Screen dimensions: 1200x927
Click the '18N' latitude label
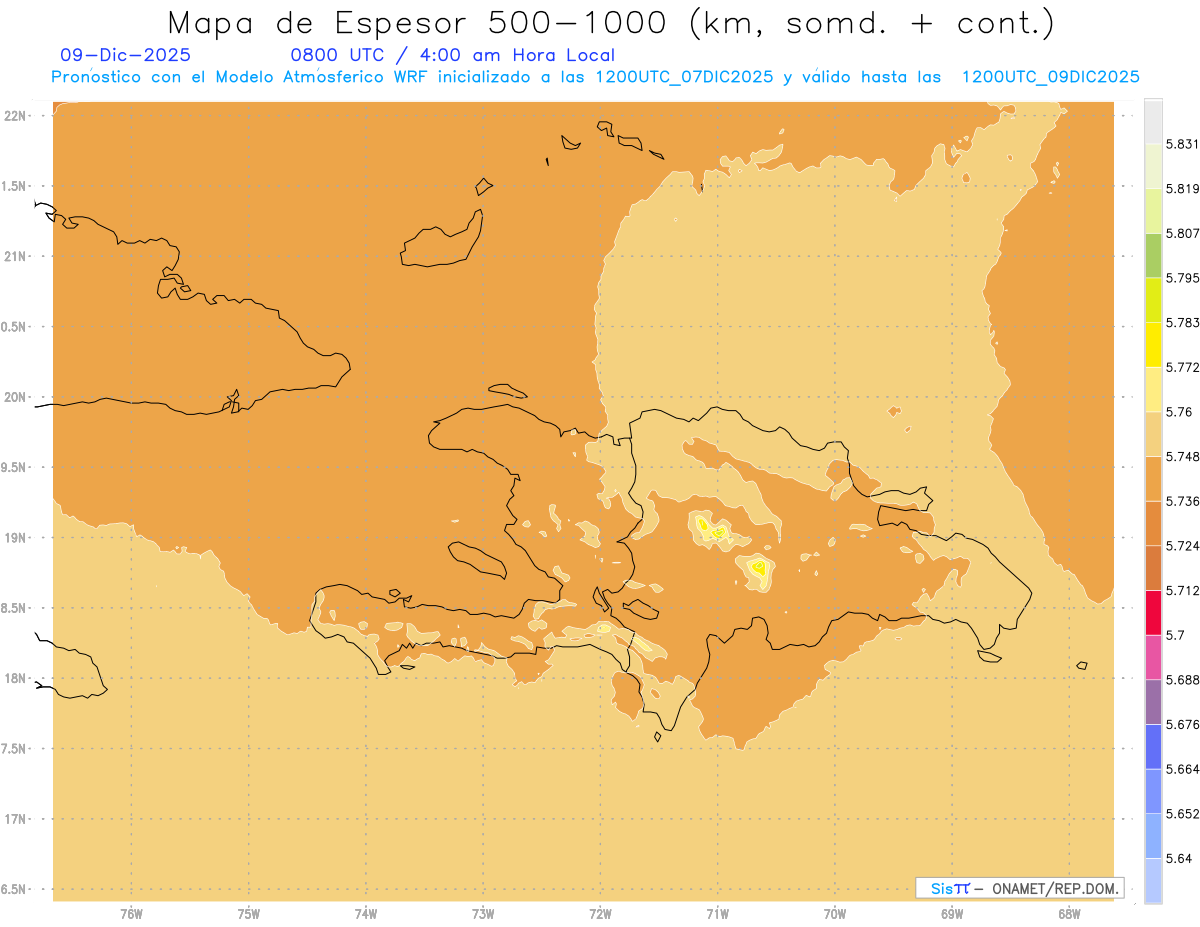(x=17, y=679)
